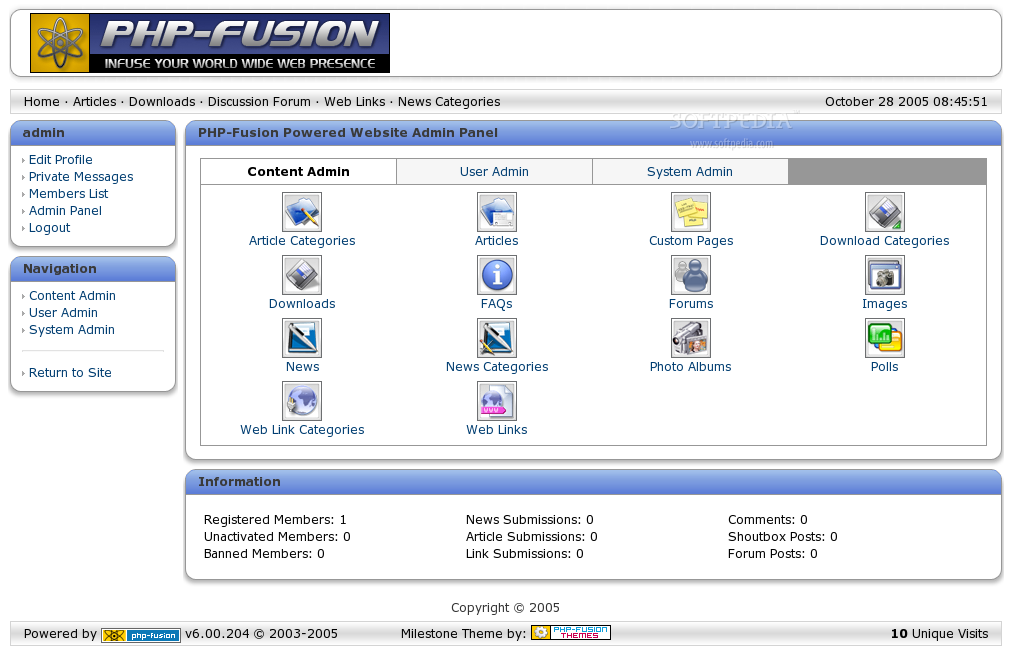Switch to the User Admin tab
The image size is (1012, 666).
pos(494,172)
